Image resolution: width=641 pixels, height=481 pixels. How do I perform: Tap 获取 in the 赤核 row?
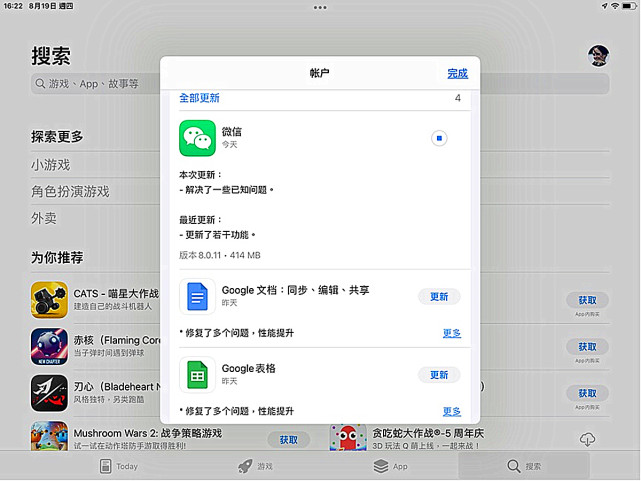point(587,347)
